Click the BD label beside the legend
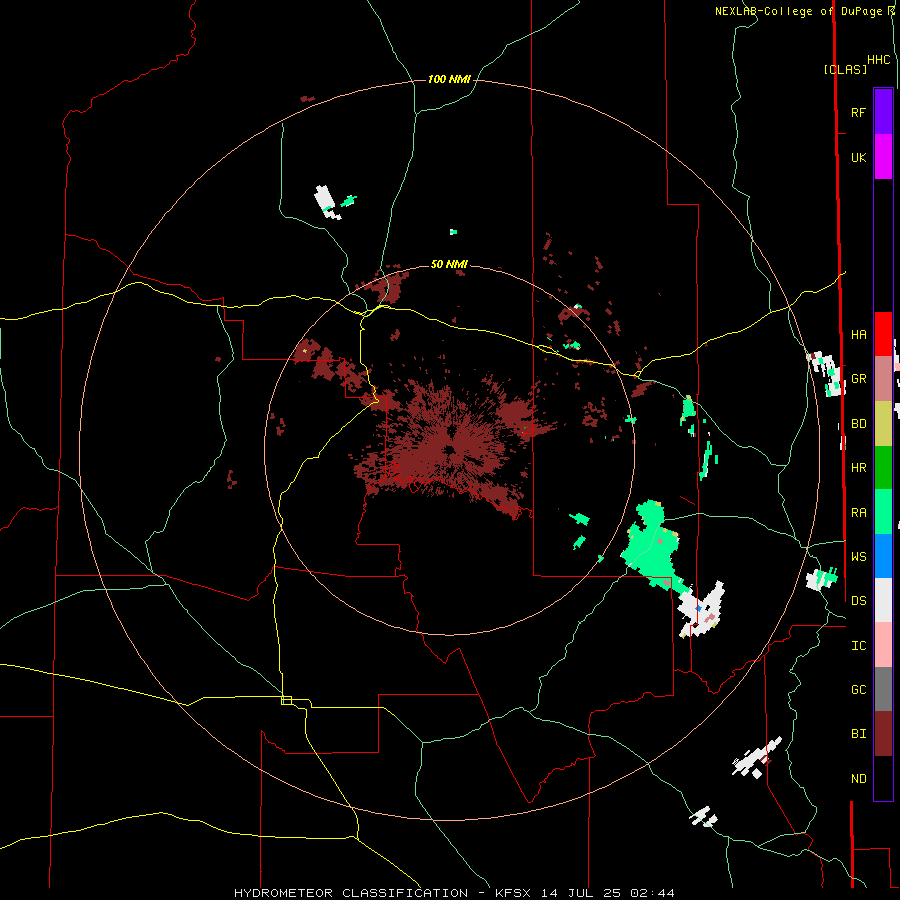Image resolution: width=900 pixels, height=900 pixels. (x=858, y=424)
